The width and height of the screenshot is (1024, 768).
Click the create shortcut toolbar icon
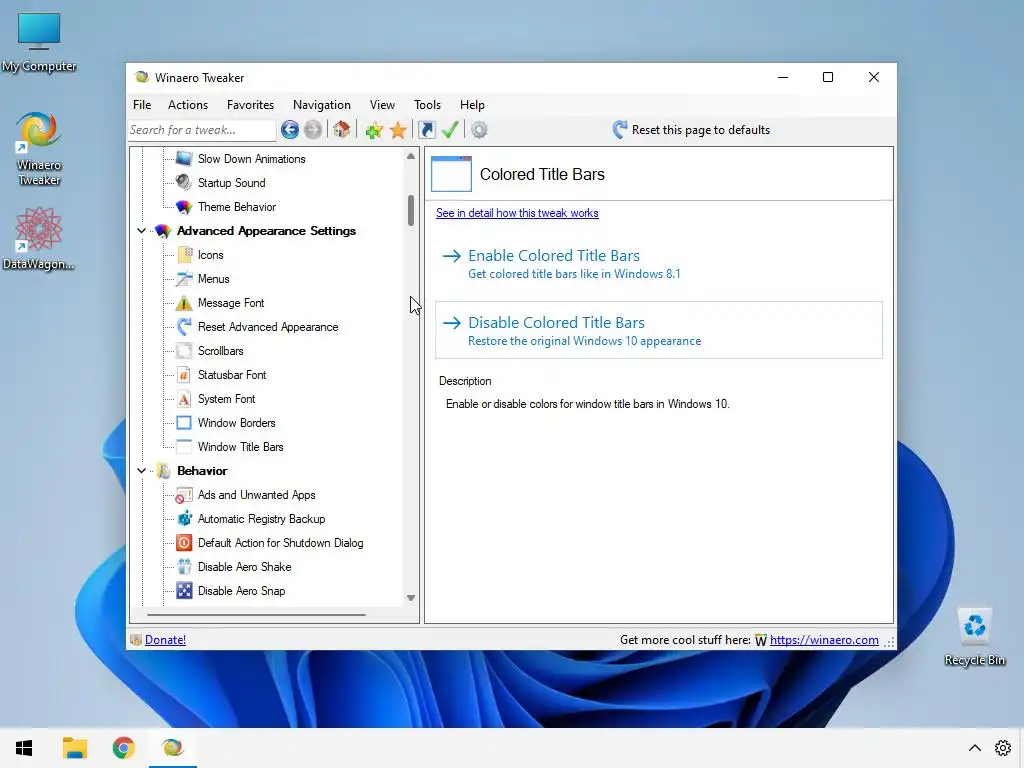point(426,130)
